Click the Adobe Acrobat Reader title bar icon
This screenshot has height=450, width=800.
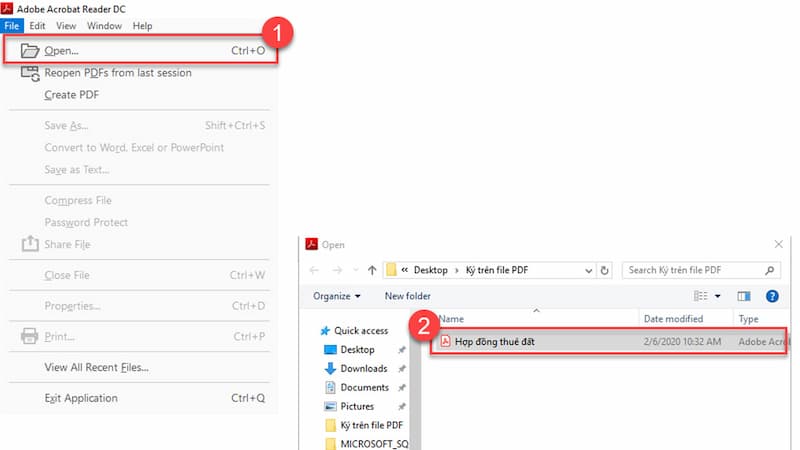point(7,8)
